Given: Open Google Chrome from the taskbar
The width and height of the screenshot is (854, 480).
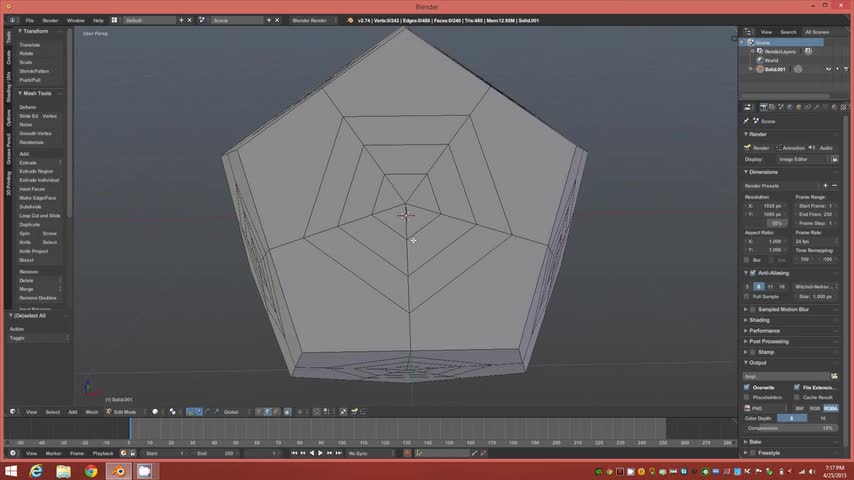Looking at the screenshot, I should (91, 471).
